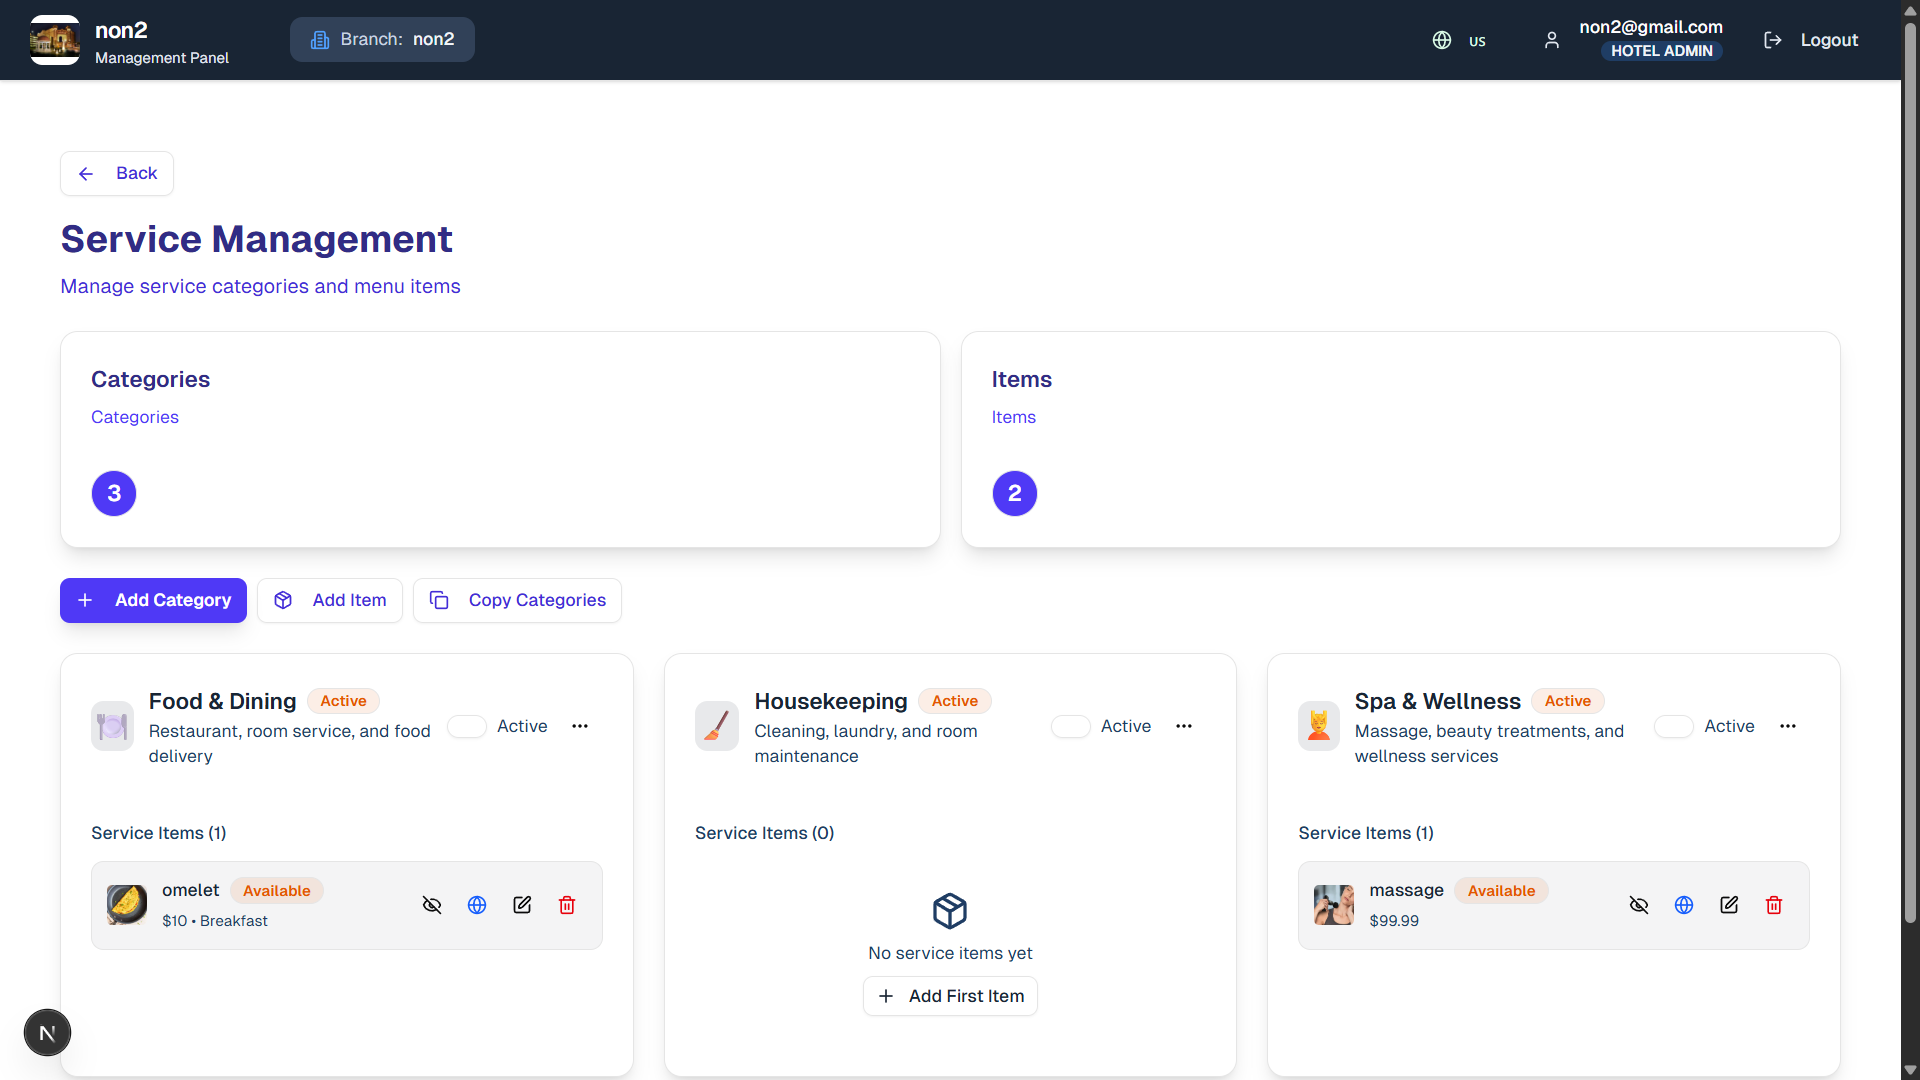Edit the omelet item
The image size is (1920, 1080).
coord(522,905)
